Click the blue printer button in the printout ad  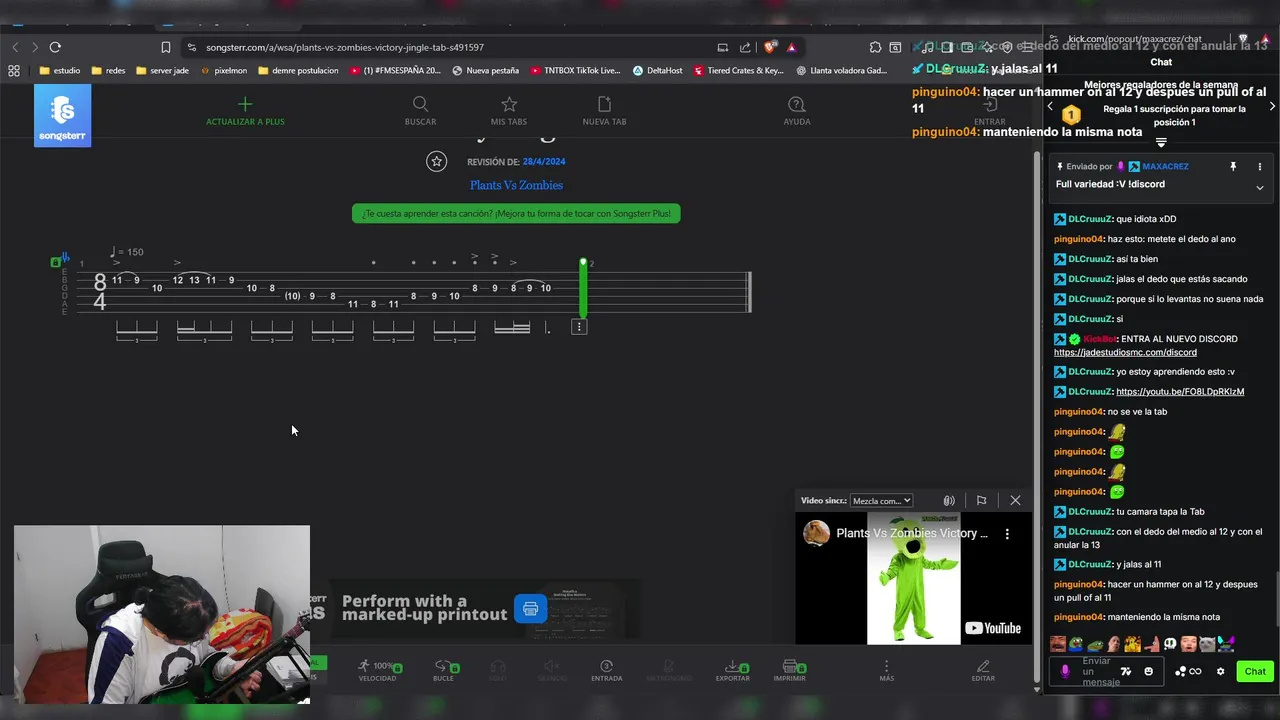[x=530, y=608]
